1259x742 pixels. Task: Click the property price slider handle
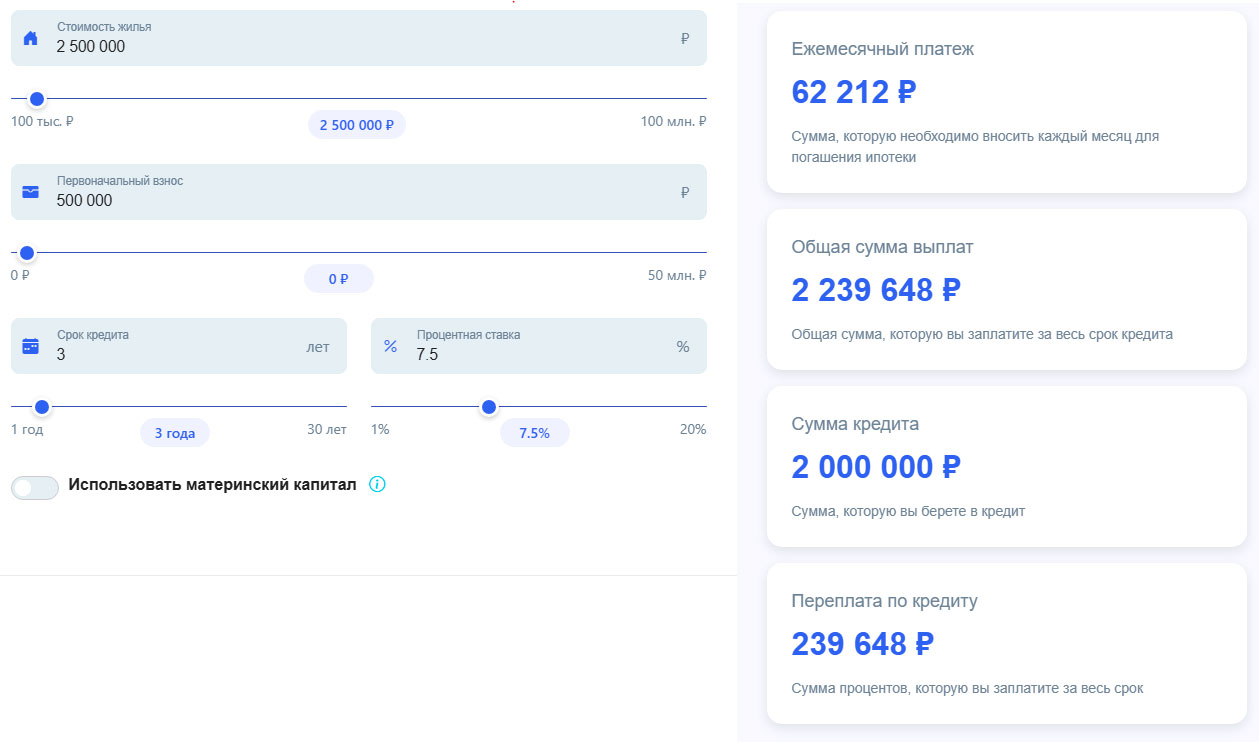point(37,99)
